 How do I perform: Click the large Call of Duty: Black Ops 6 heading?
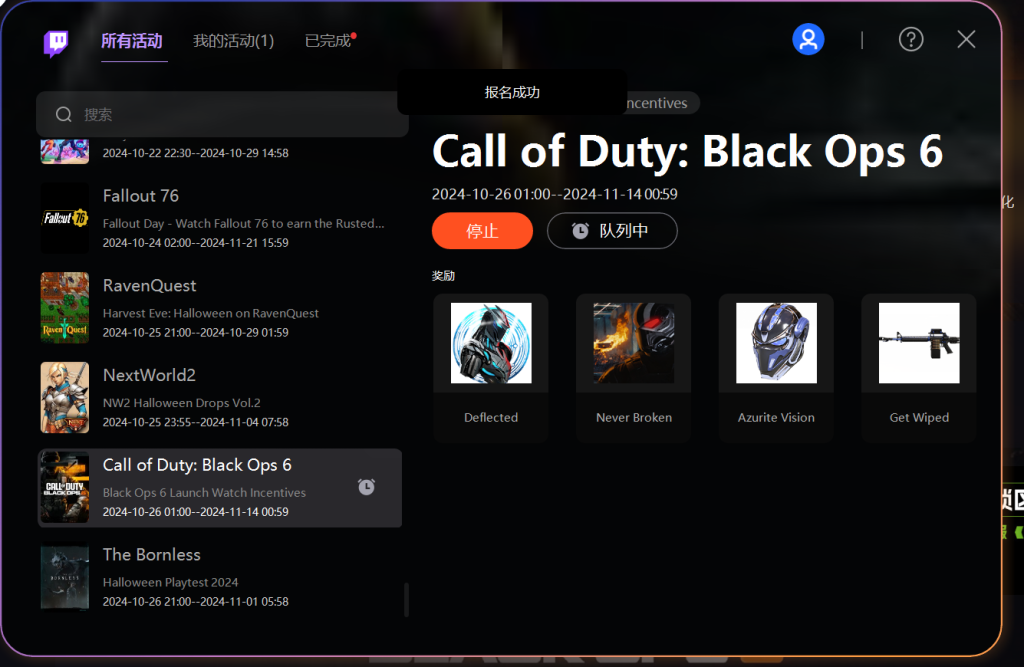(x=688, y=152)
